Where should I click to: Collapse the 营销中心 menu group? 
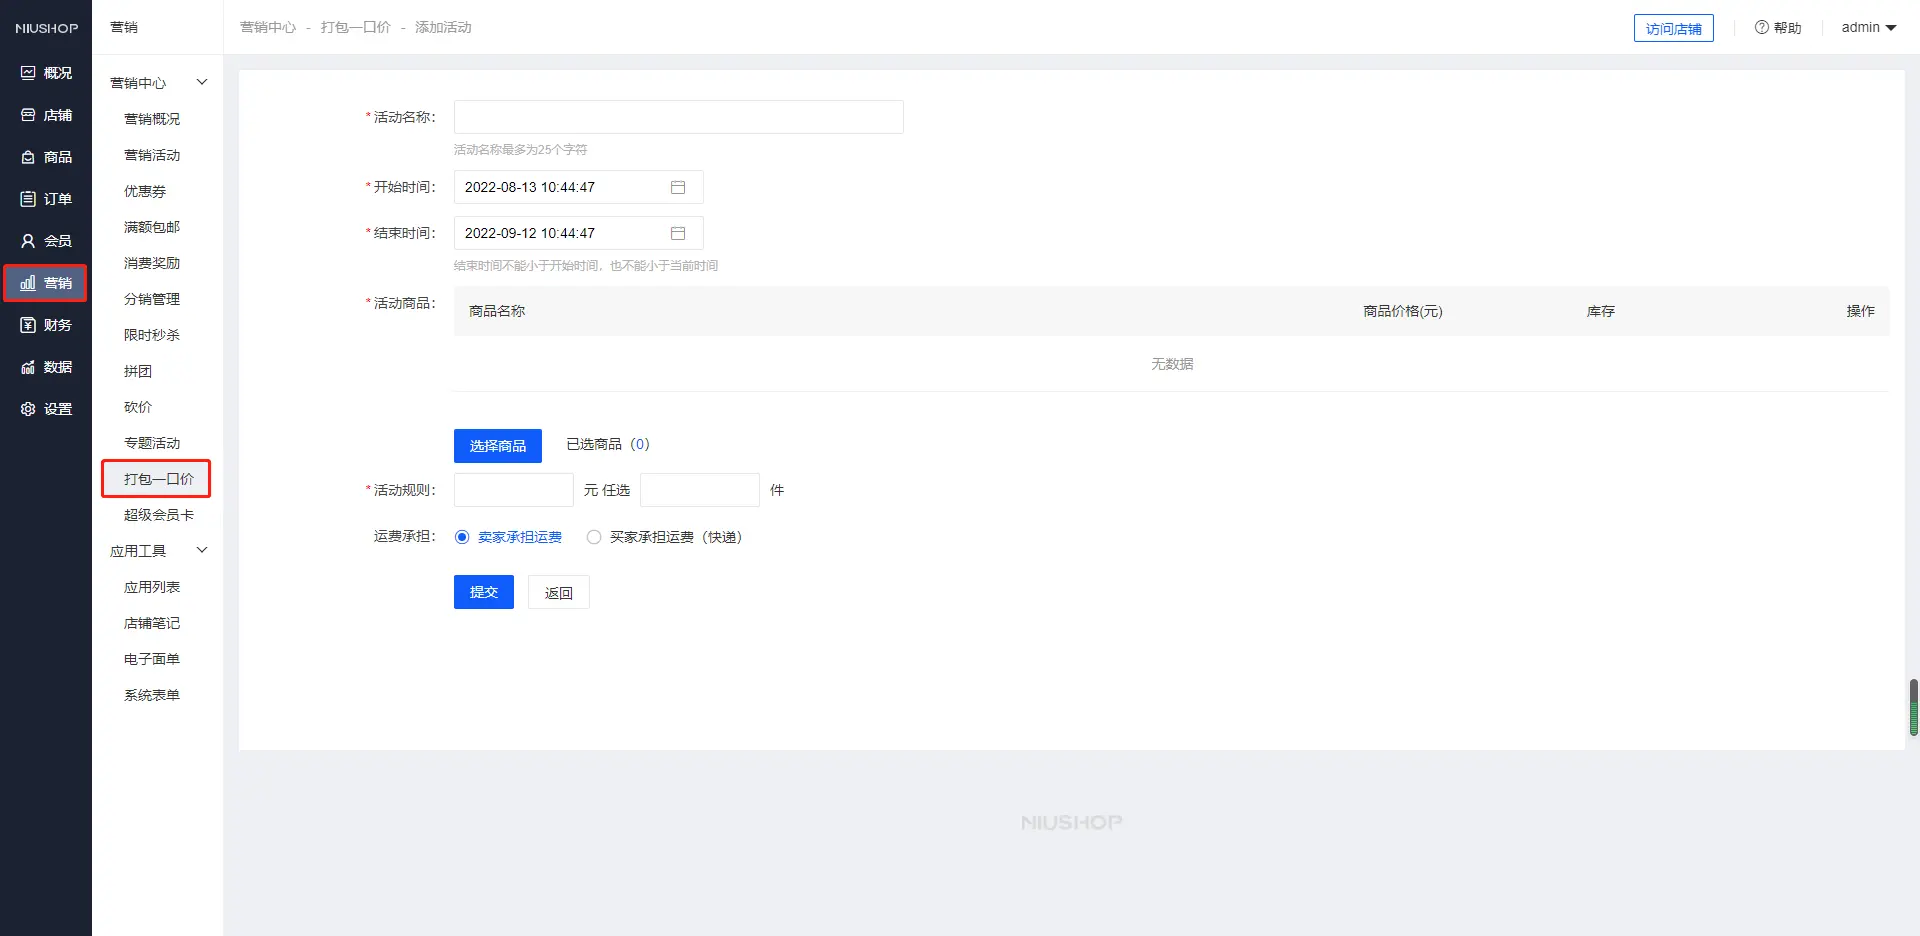point(202,82)
